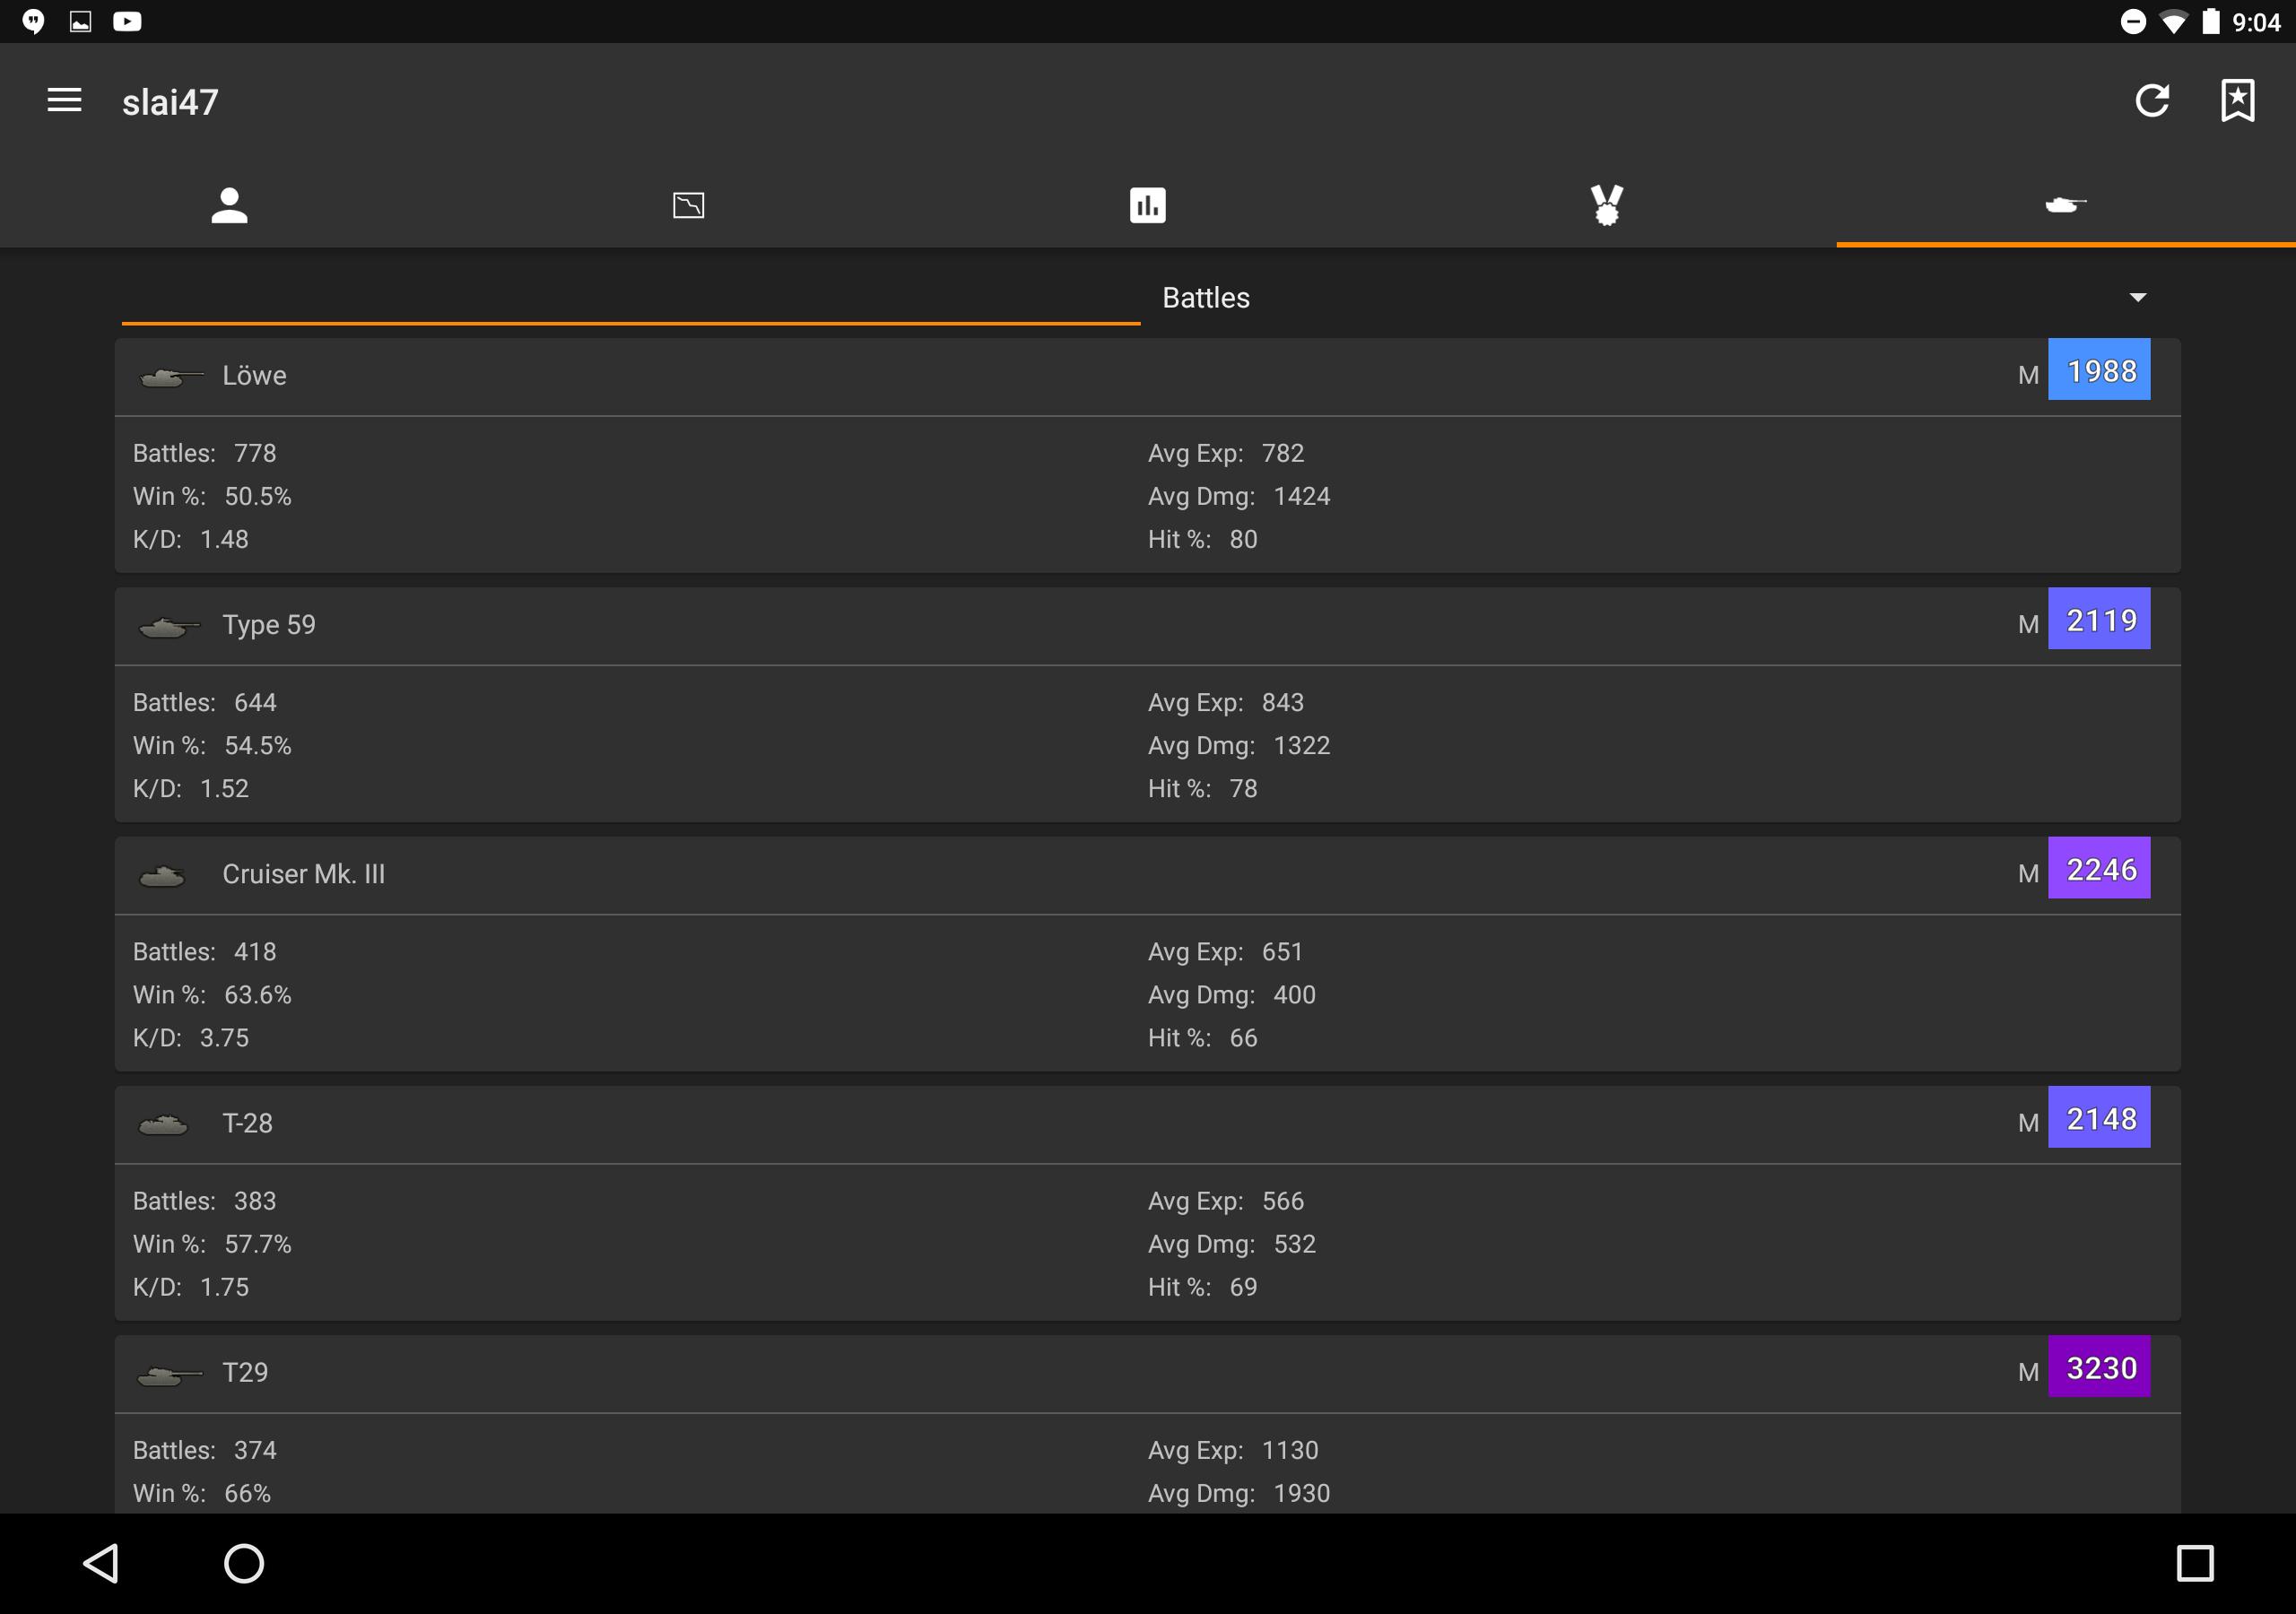This screenshot has width=2296, height=1614.
Task: Select the Cruiser Mk. III name
Action: click(x=303, y=873)
